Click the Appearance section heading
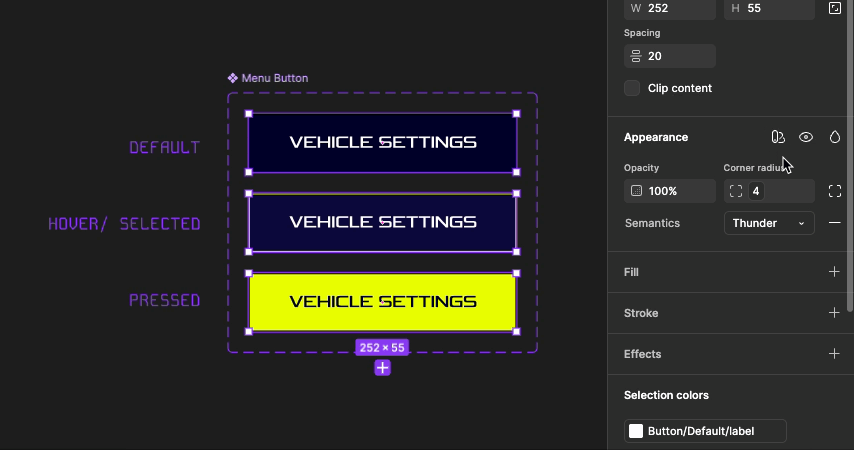Viewport: 854px width, 450px height. point(656,137)
